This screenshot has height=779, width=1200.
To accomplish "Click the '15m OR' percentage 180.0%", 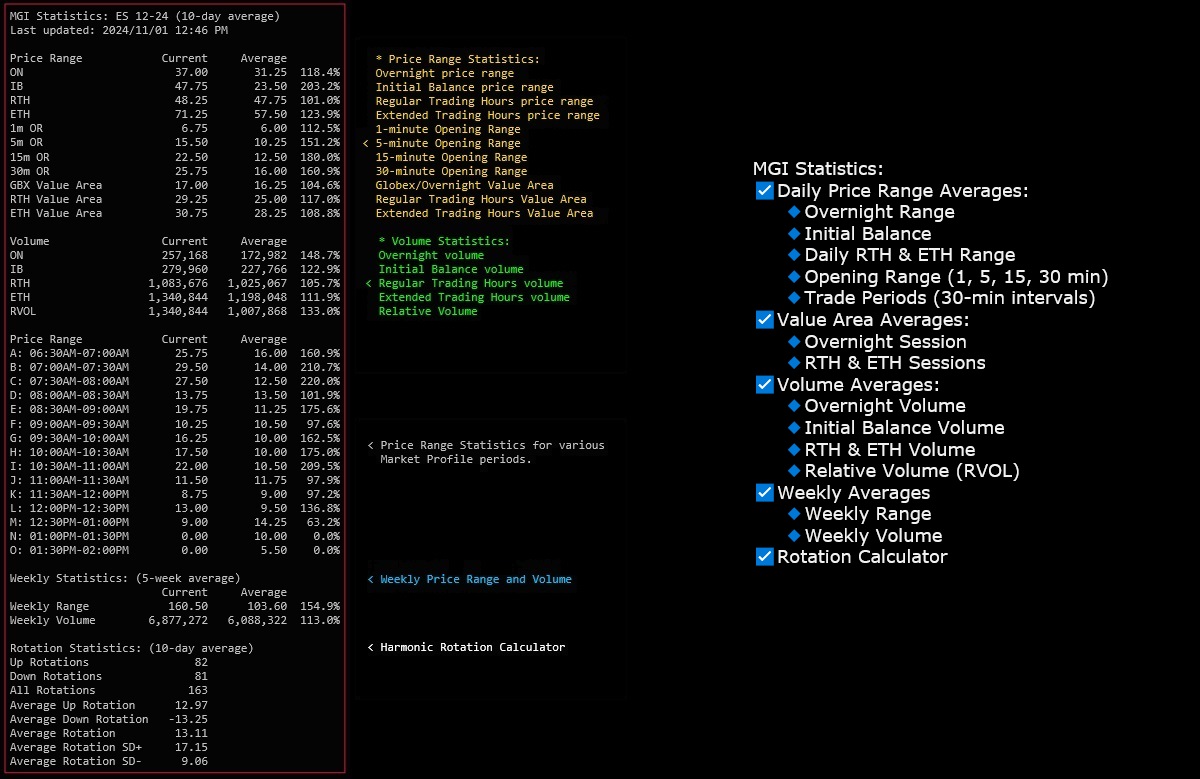I will pos(320,156).
